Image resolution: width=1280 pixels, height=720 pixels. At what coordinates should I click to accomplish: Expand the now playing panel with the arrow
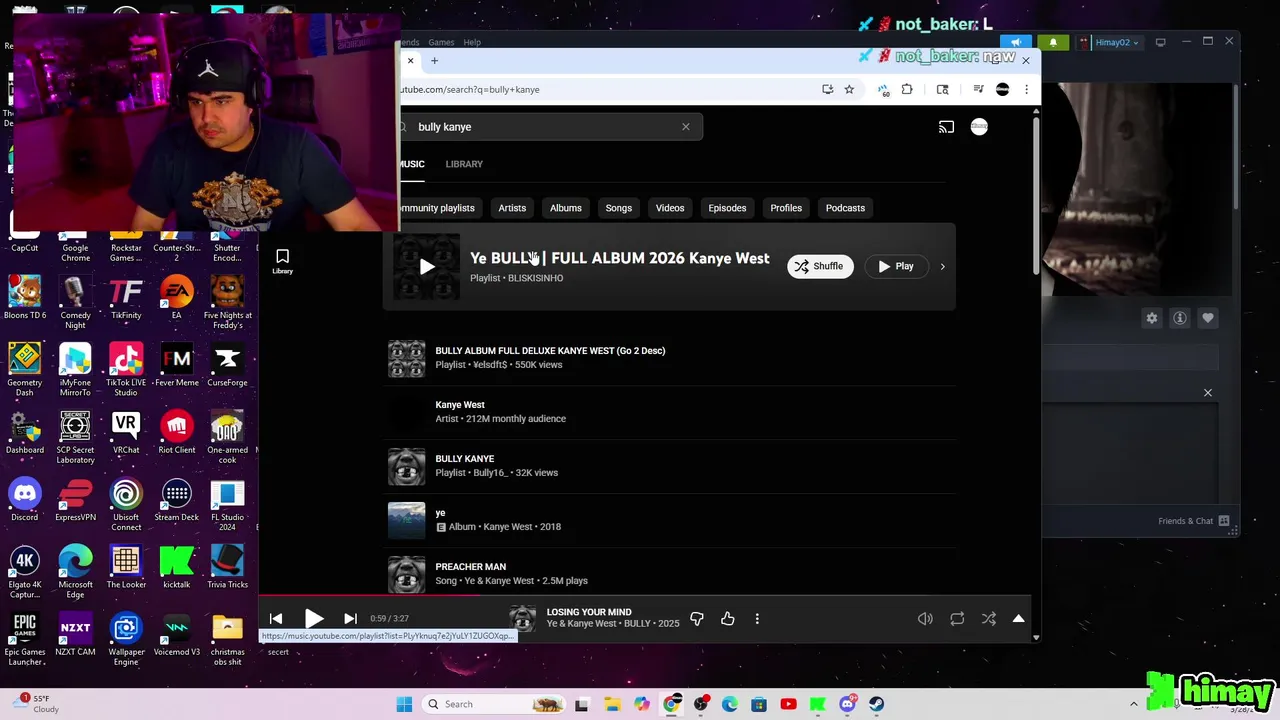[x=1018, y=619]
